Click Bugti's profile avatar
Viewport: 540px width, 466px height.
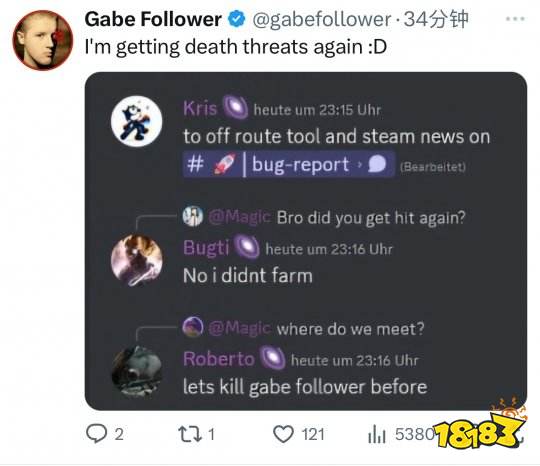(137, 260)
